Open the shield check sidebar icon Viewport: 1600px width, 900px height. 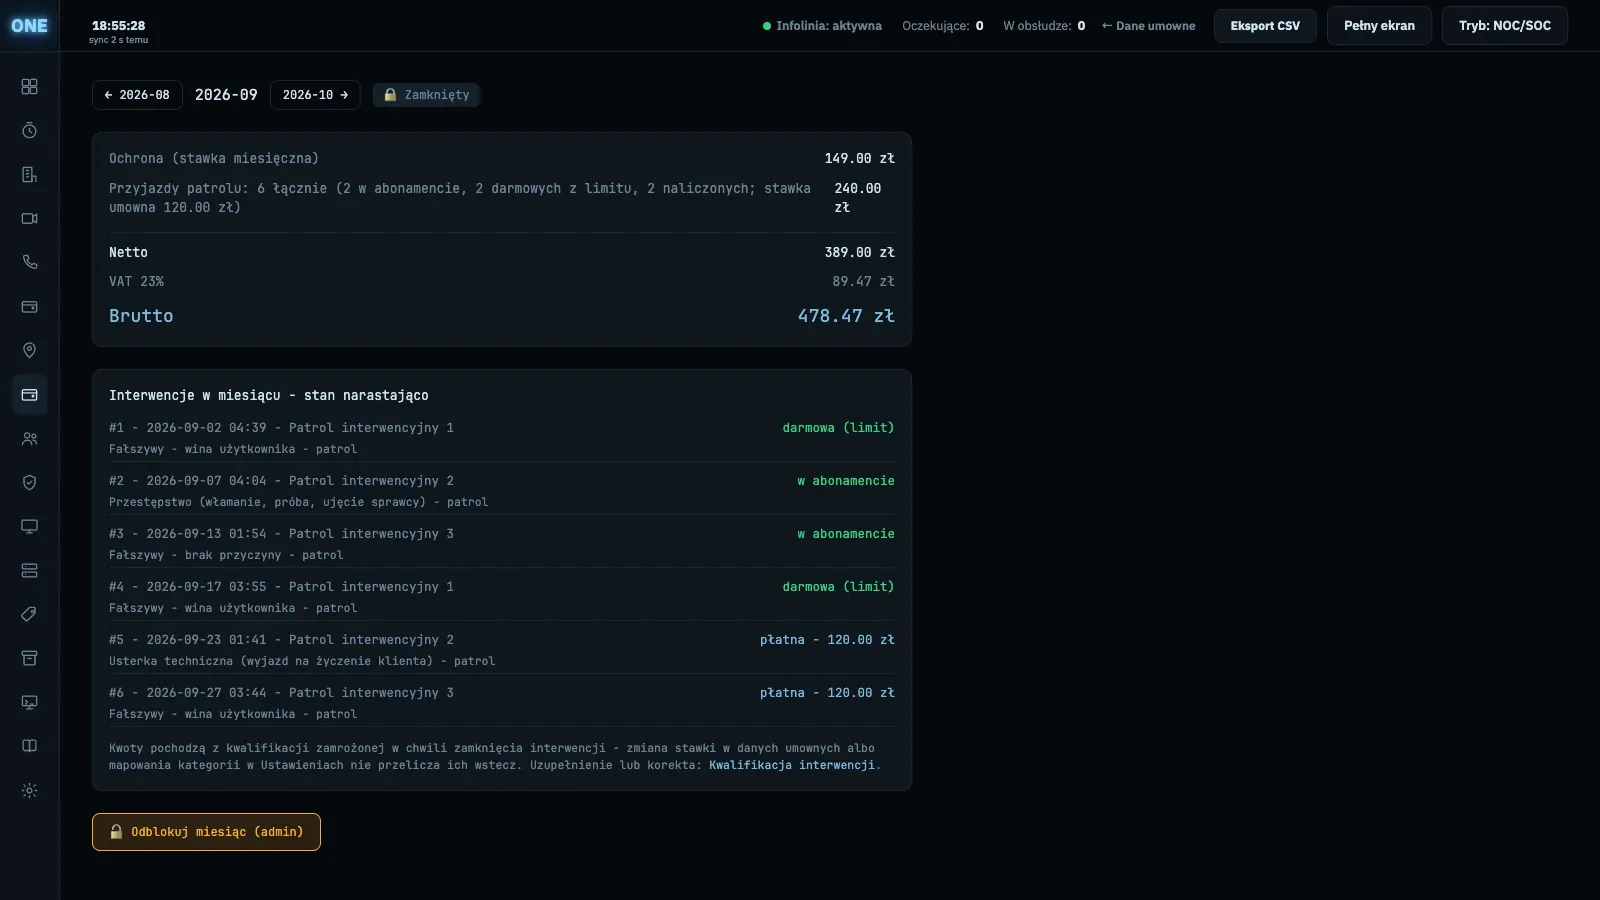[29, 483]
